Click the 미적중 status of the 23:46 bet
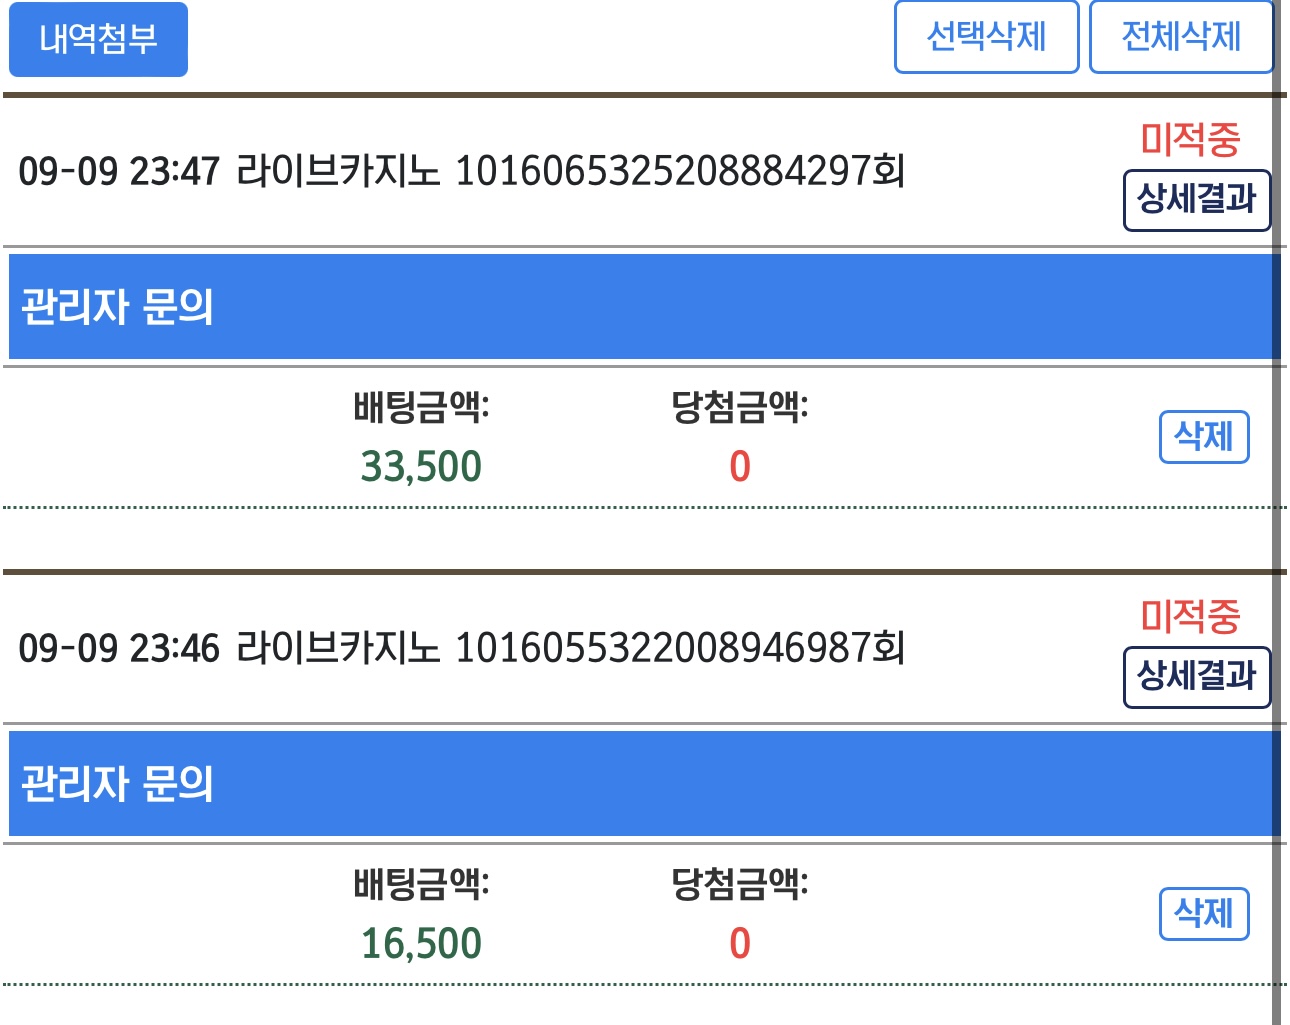The image size is (1290, 1025). point(1190,616)
